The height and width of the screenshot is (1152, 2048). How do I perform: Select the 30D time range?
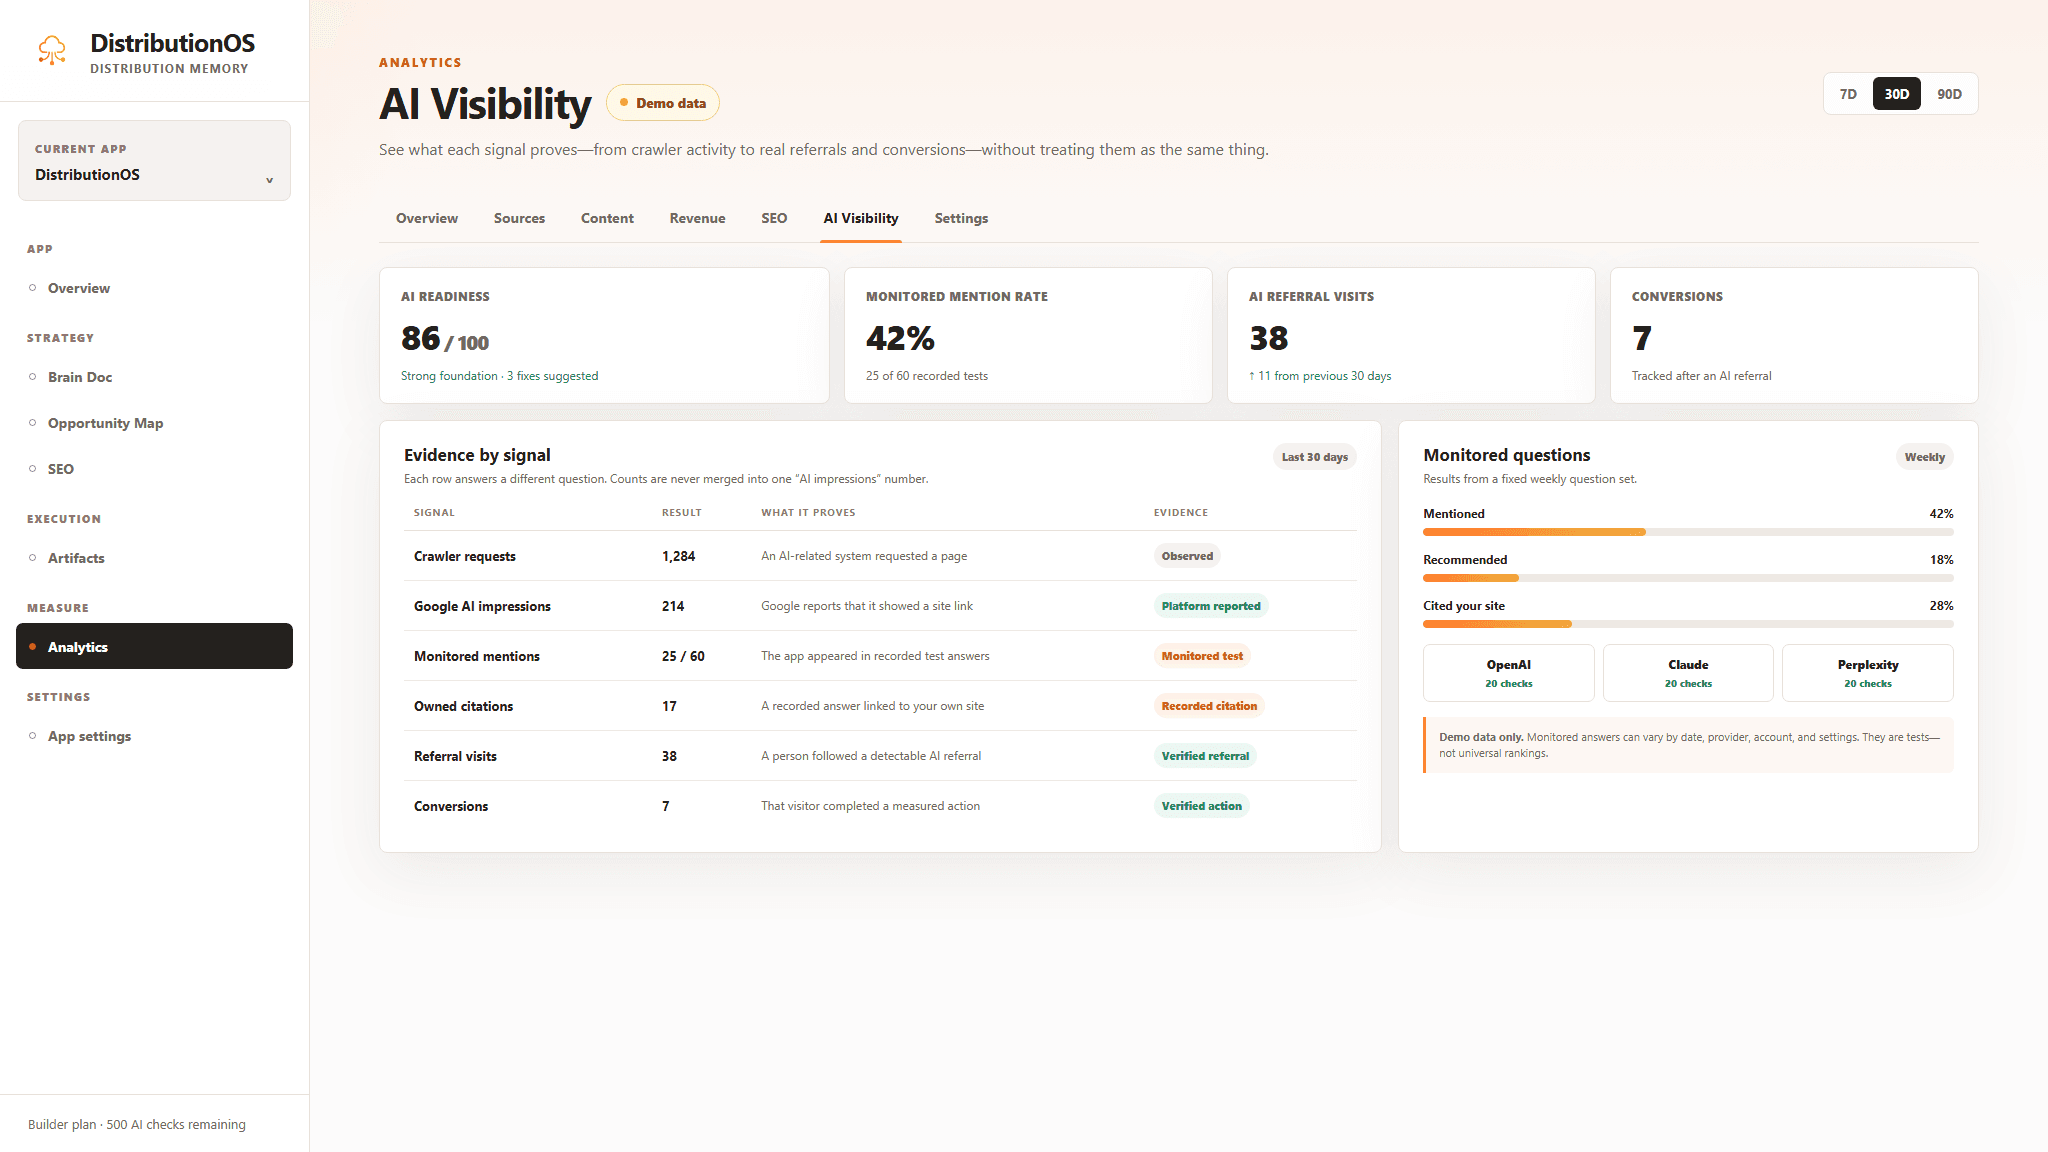click(1896, 94)
